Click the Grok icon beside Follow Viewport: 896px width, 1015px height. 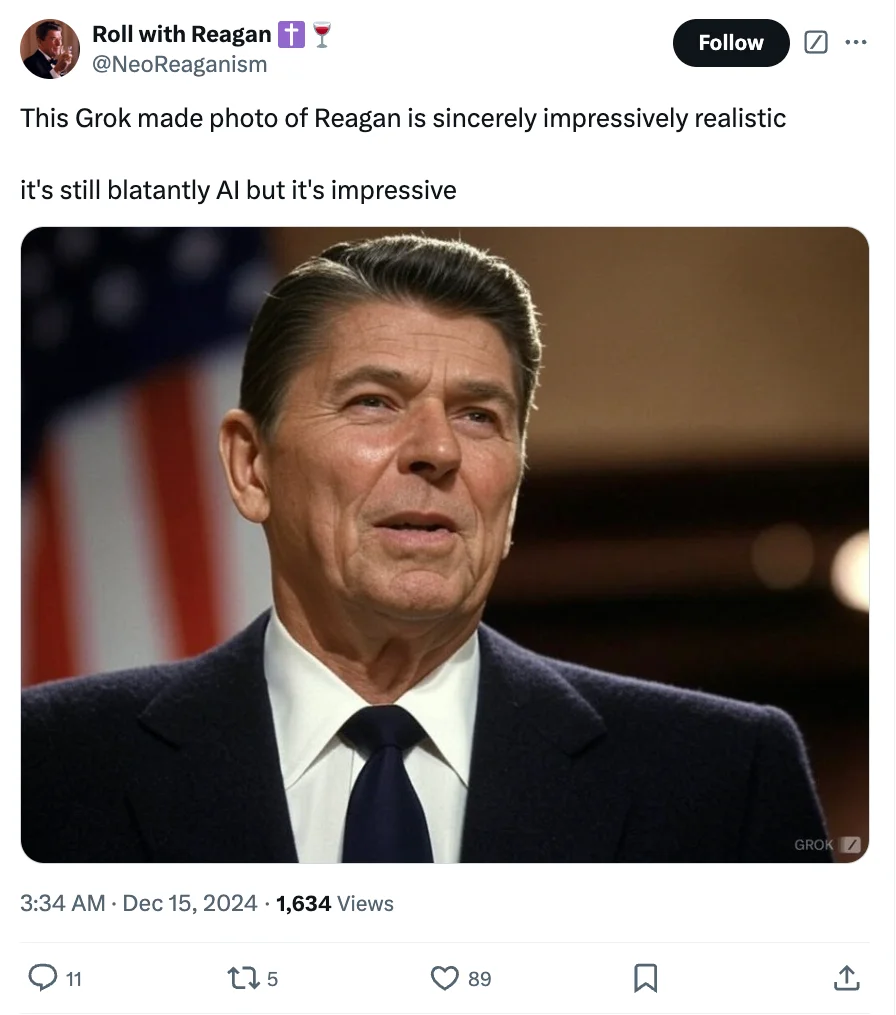pyautogui.click(x=816, y=43)
